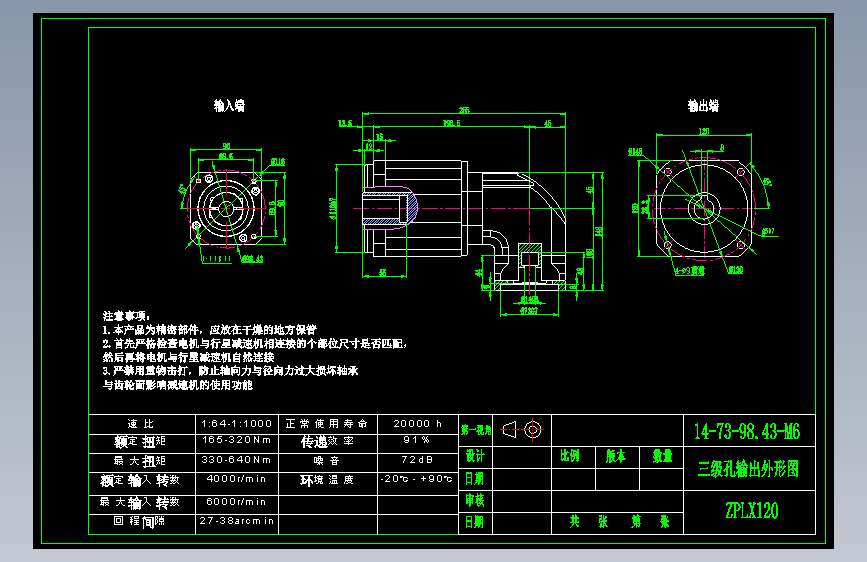Viewport: 867px width, 562px height.
Task: Click the 传递效率 label cell
Action: click(x=327, y=442)
